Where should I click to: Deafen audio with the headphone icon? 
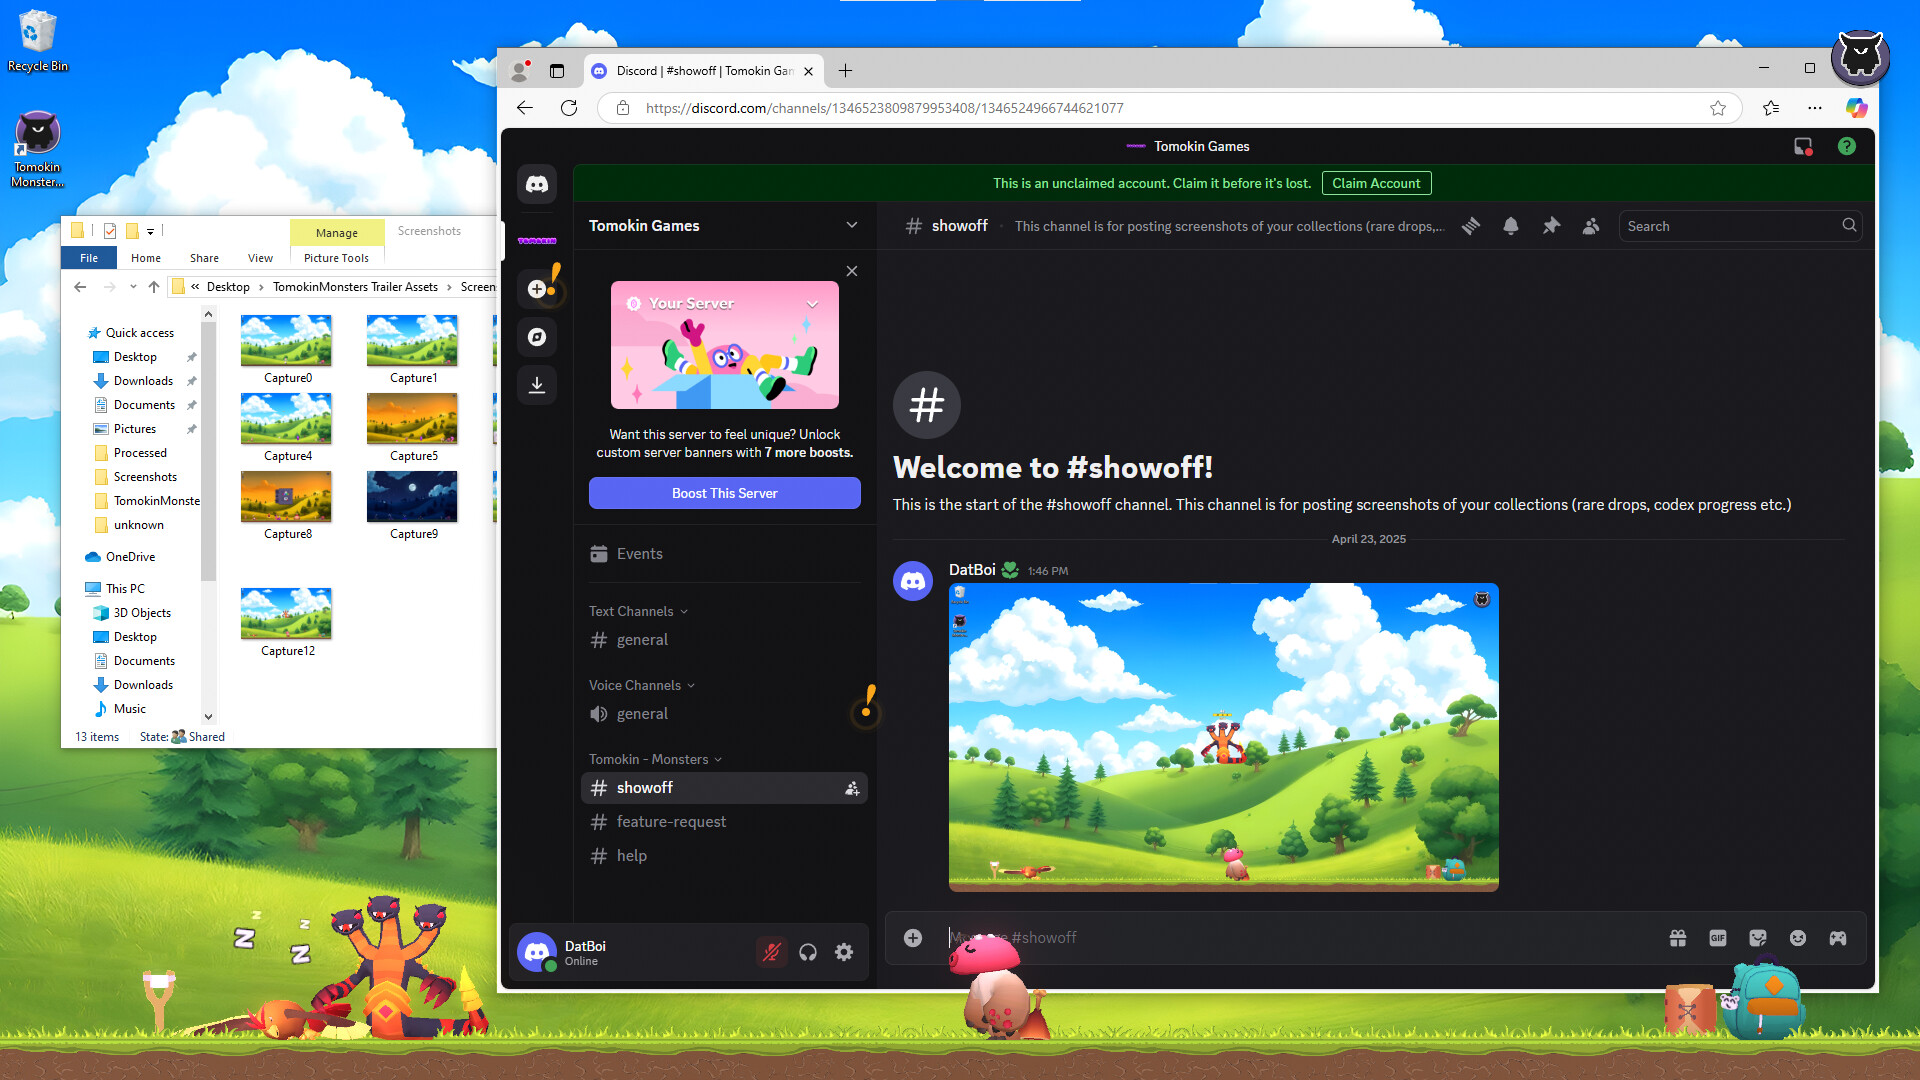point(807,951)
